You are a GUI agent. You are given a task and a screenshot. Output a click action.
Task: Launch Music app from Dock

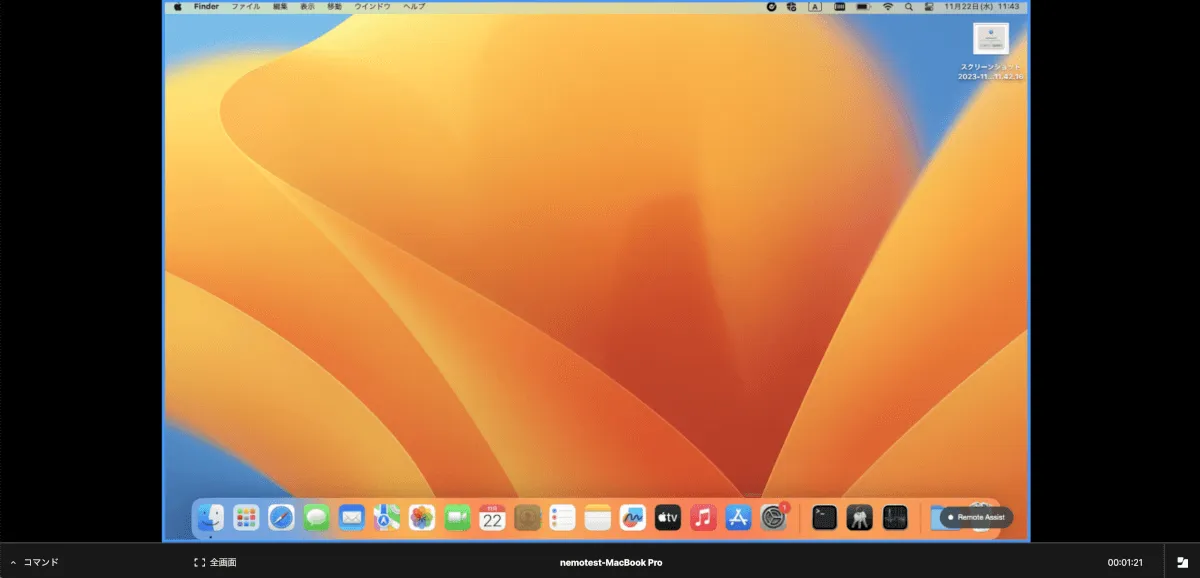(703, 517)
